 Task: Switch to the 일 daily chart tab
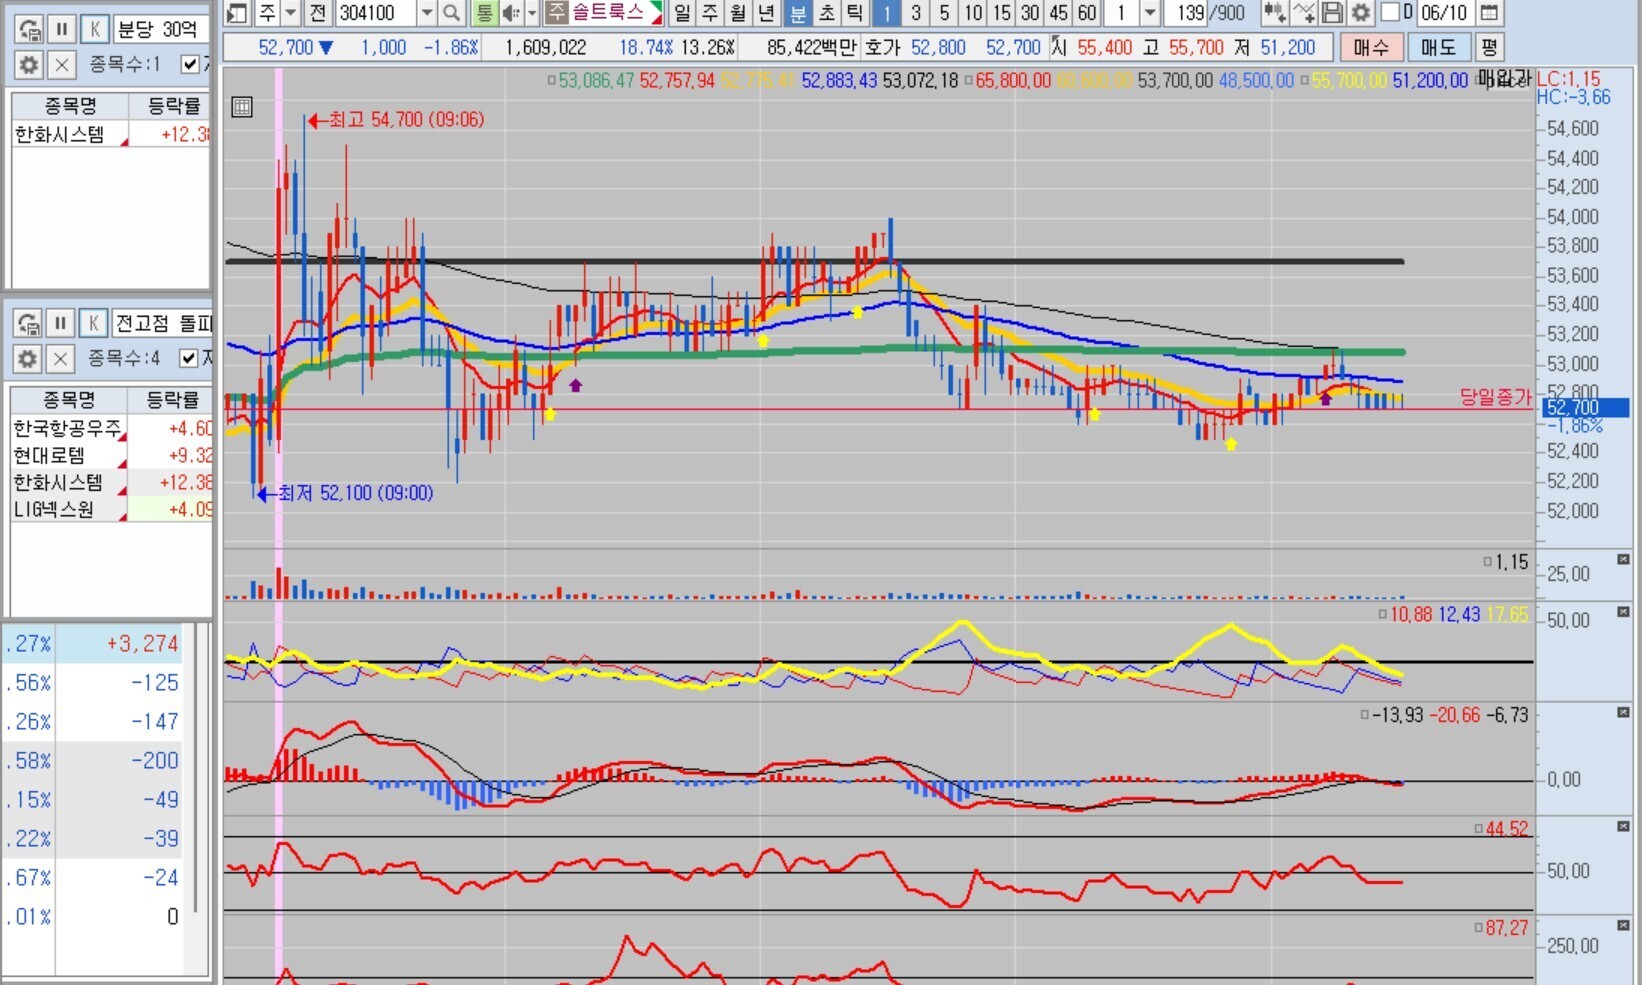click(682, 13)
